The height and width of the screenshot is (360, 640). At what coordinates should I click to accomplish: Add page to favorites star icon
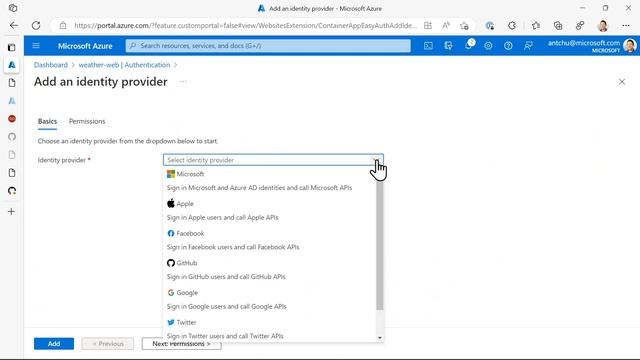point(464,26)
